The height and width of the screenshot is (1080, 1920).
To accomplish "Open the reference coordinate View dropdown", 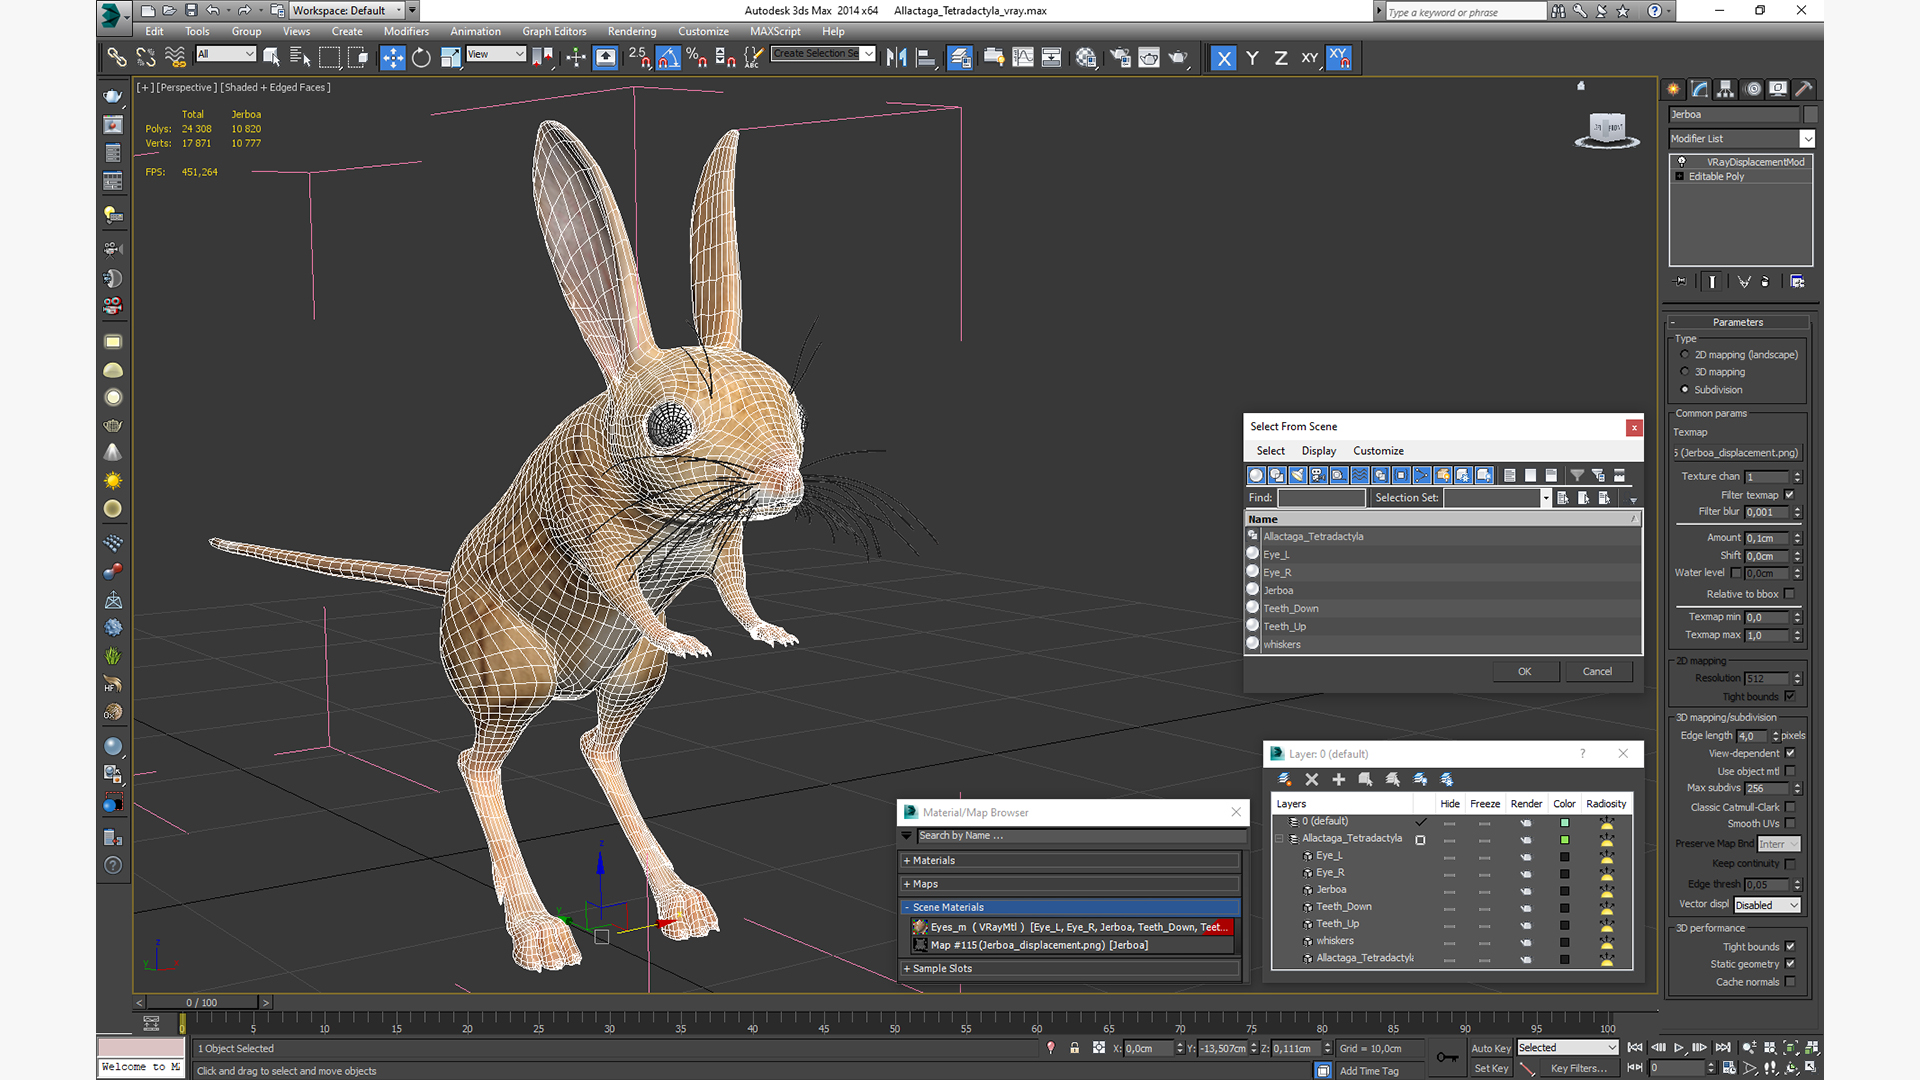I will (x=496, y=54).
